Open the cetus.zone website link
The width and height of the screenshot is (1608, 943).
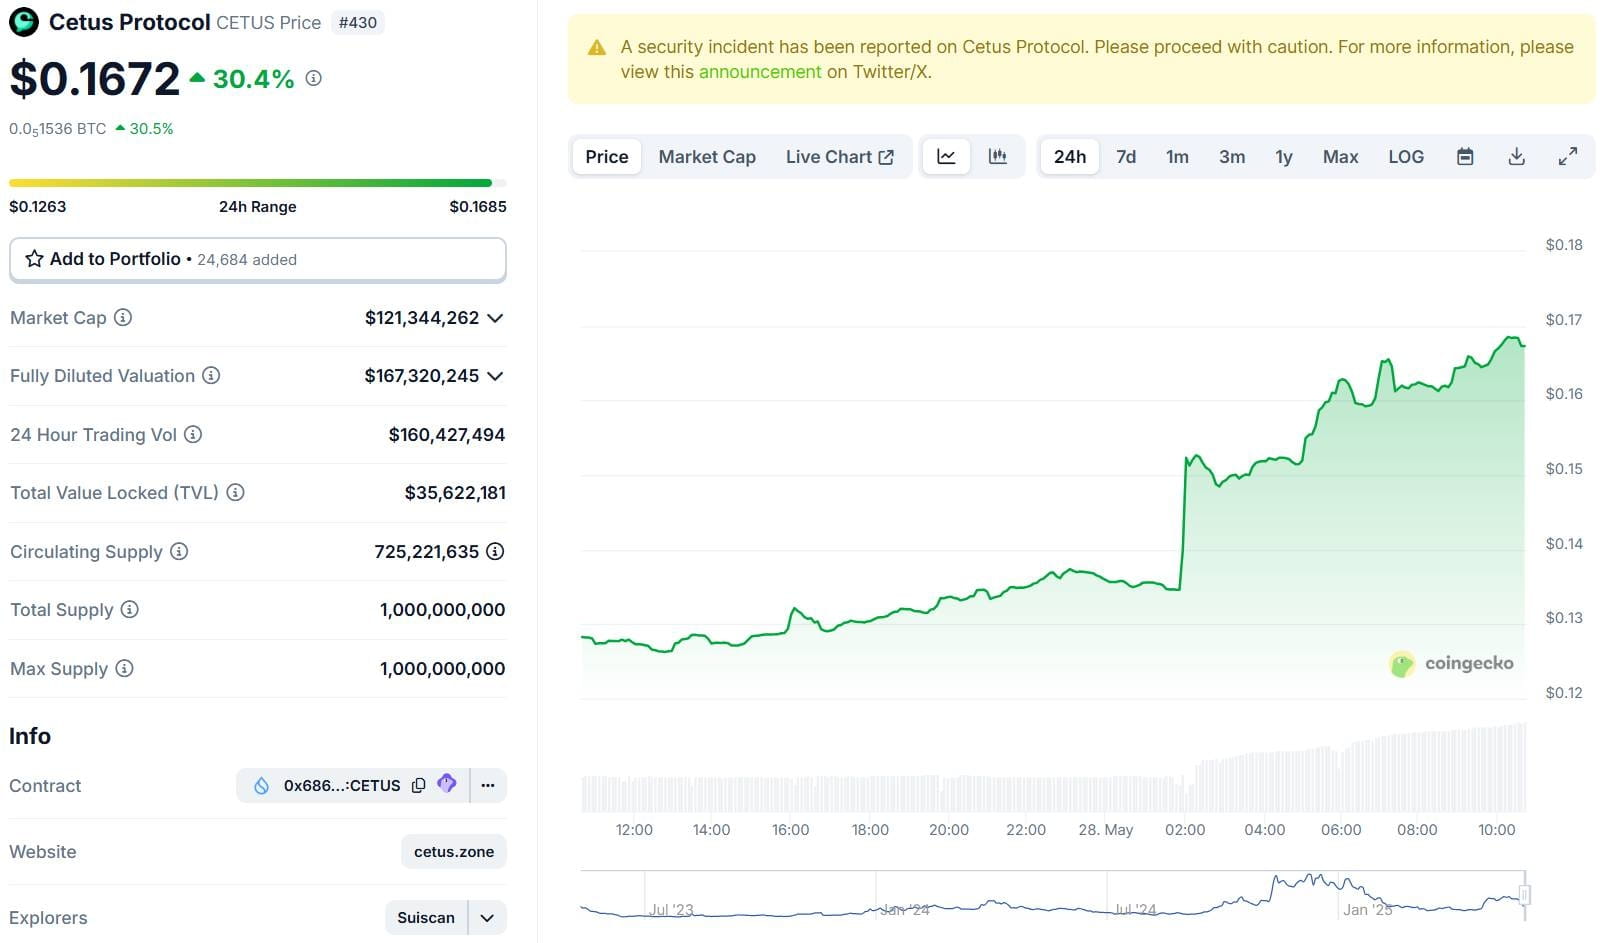(x=454, y=852)
